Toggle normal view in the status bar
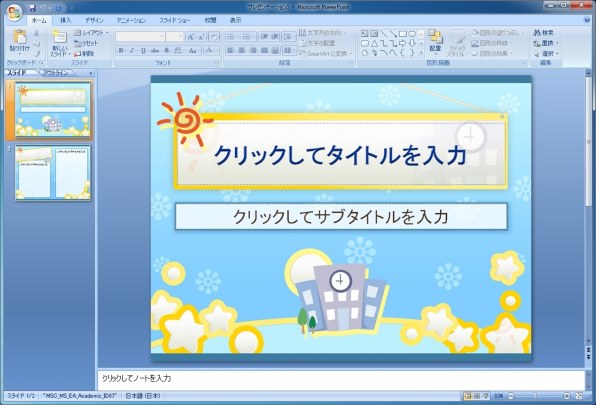The height and width of the screenshot is (405, 596). click(x=468, y=396)
